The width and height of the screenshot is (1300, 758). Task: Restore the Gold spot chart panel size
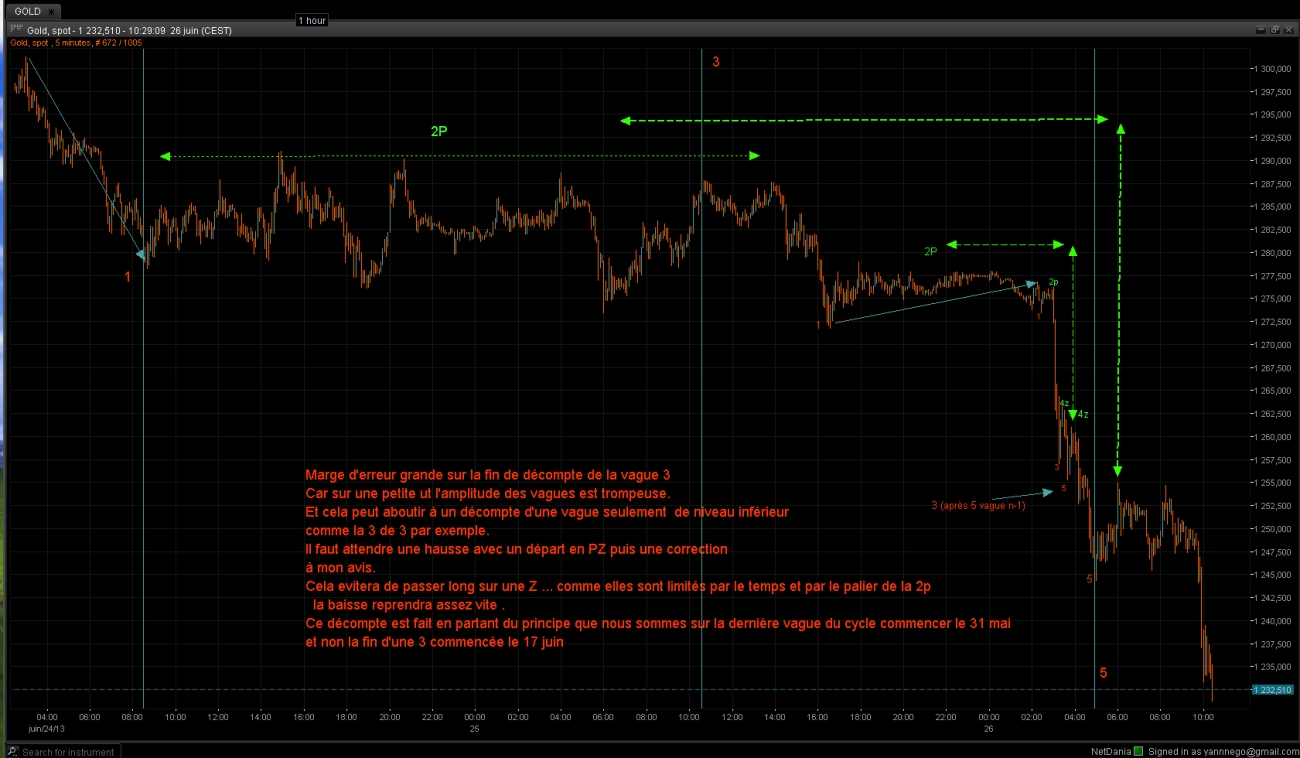click(x=1274, y=30)
